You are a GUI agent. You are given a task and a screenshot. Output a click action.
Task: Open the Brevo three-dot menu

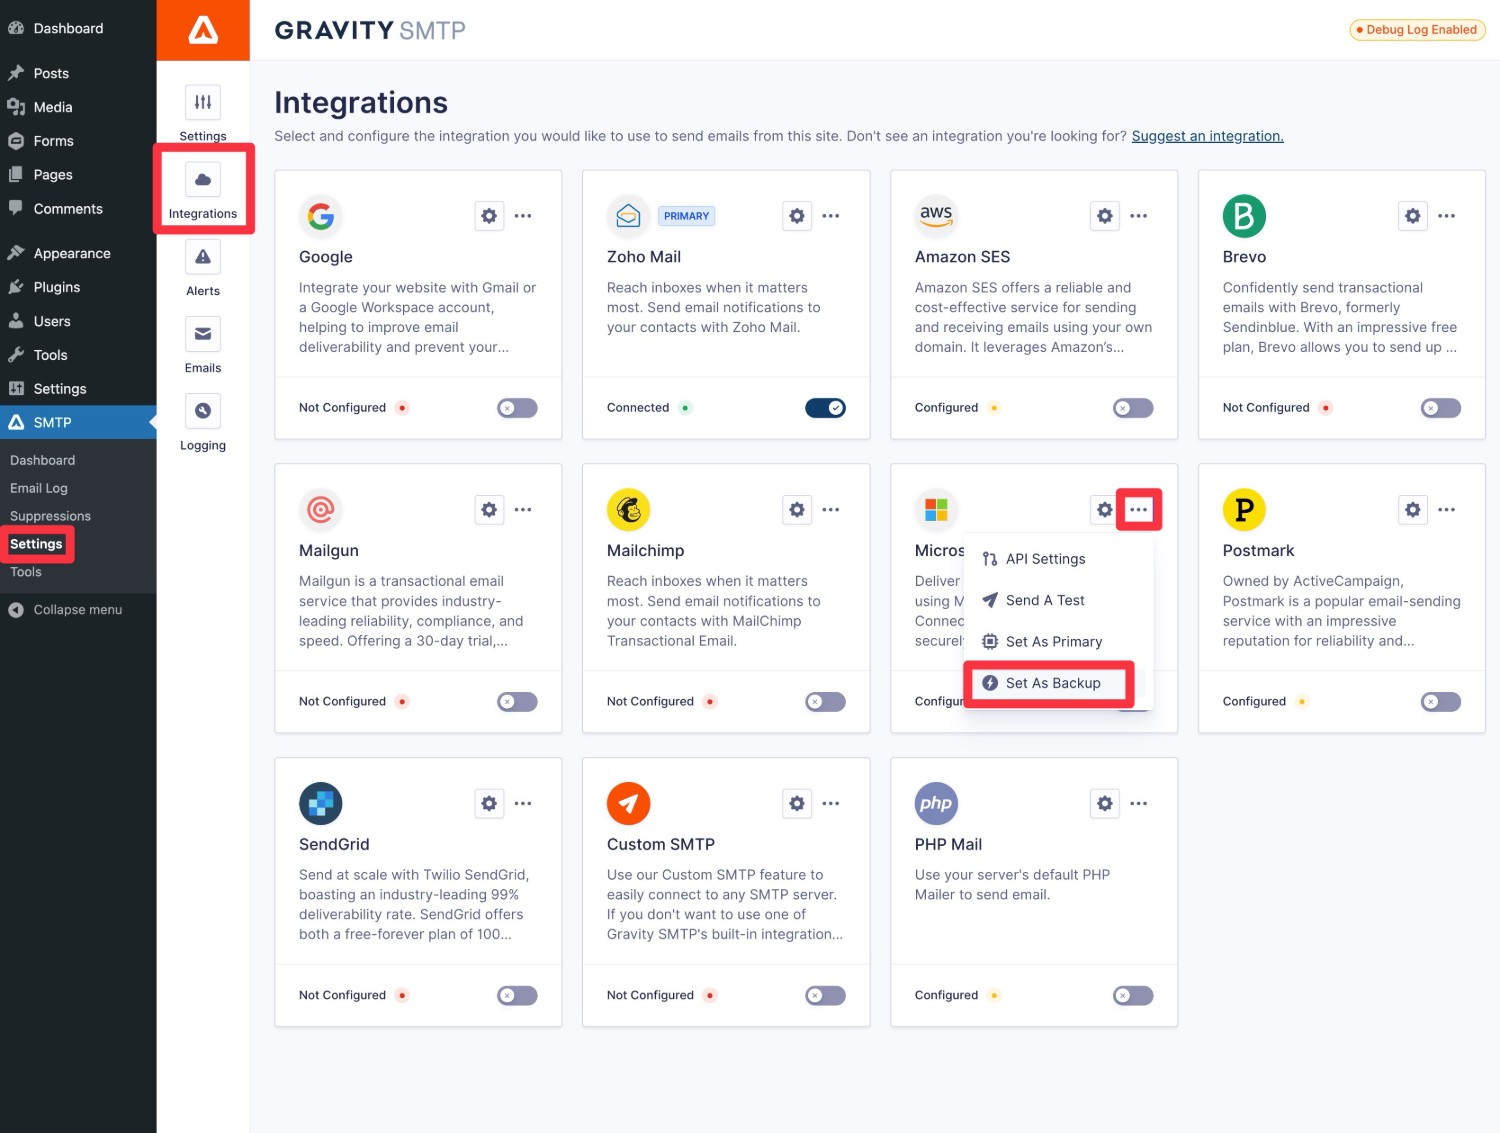1447,216
